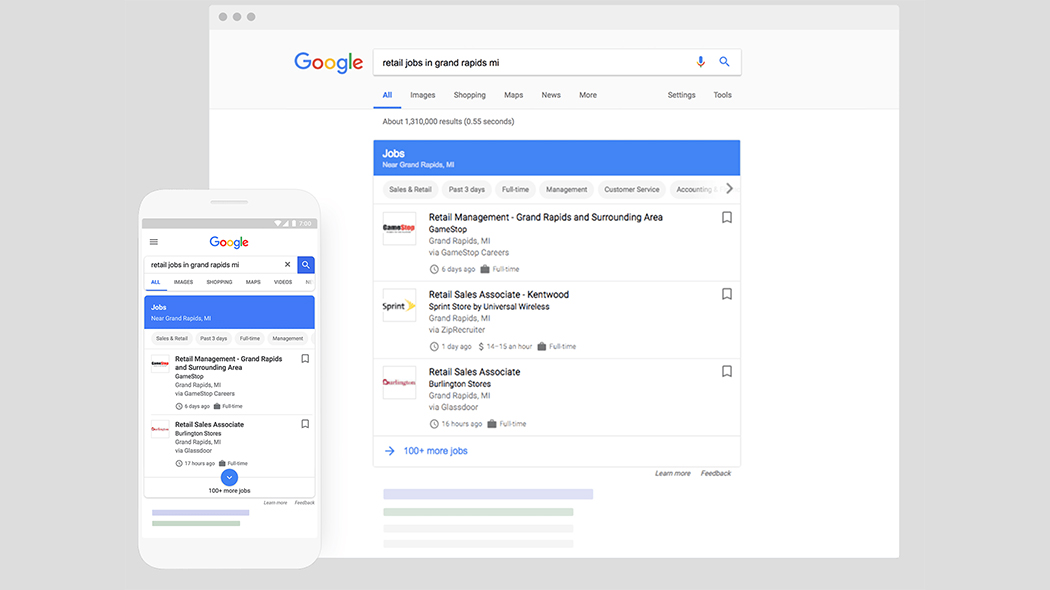
Task: Click the dollar icon by 14–15 an hour
Action: pos(481,347)
